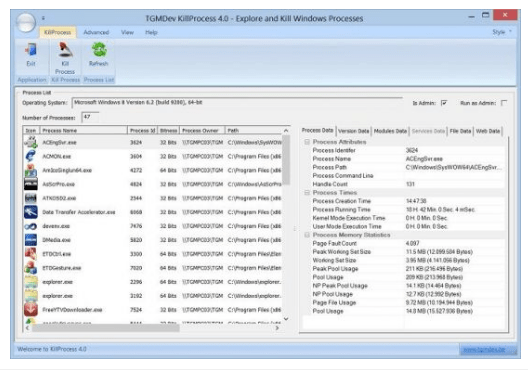This screenshot has height=370, width=528.
Task: Refresh the process list
Action: [99, 49]
